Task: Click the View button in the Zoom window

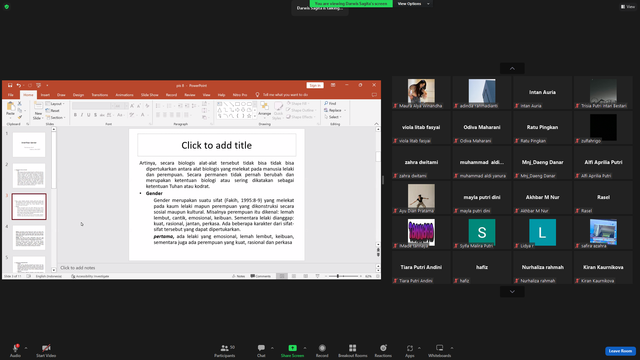Action: click(628, 7)
